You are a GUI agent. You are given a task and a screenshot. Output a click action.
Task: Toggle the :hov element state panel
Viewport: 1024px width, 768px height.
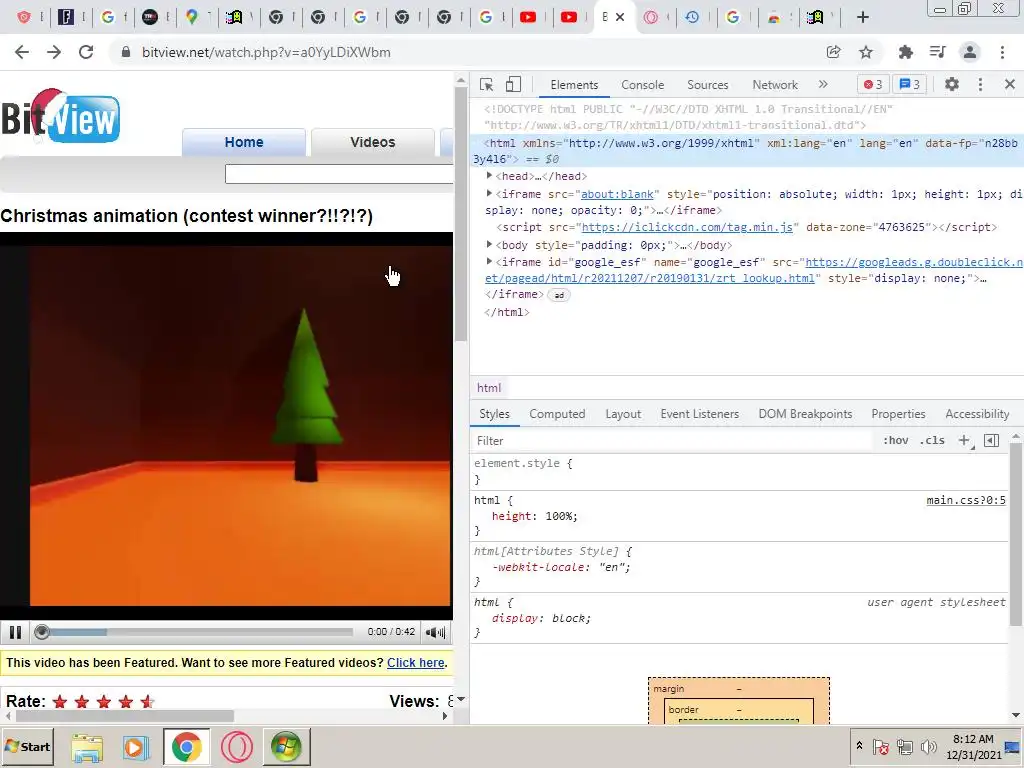tap(895, 440)
